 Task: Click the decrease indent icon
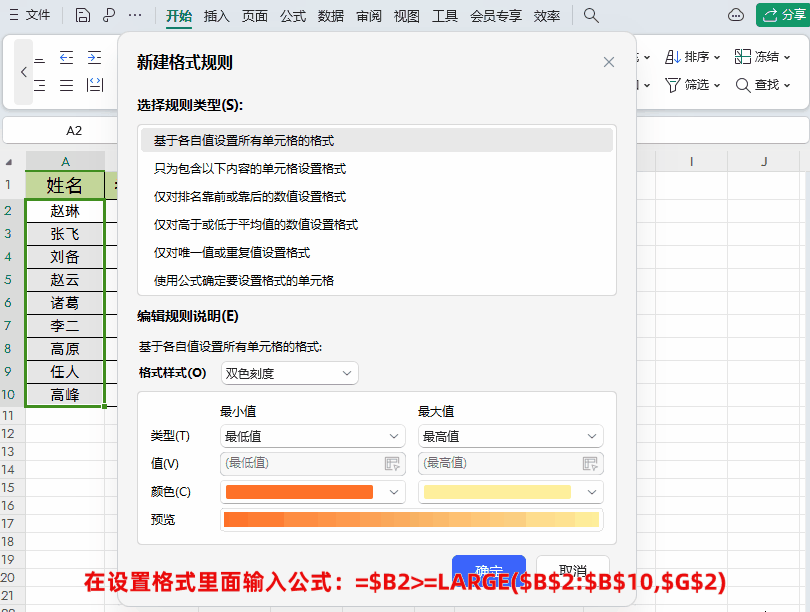(66, 57)
